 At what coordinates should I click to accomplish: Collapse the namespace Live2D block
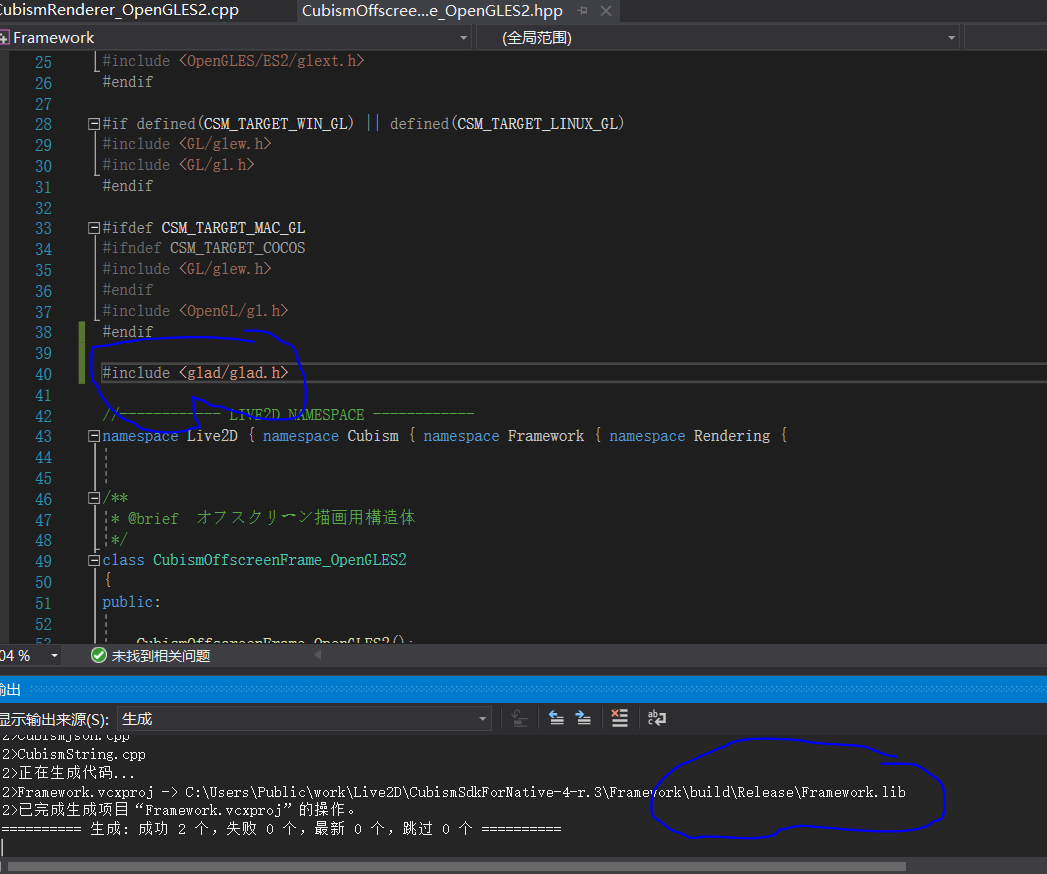pyautogui.click(x=94, y=436)
